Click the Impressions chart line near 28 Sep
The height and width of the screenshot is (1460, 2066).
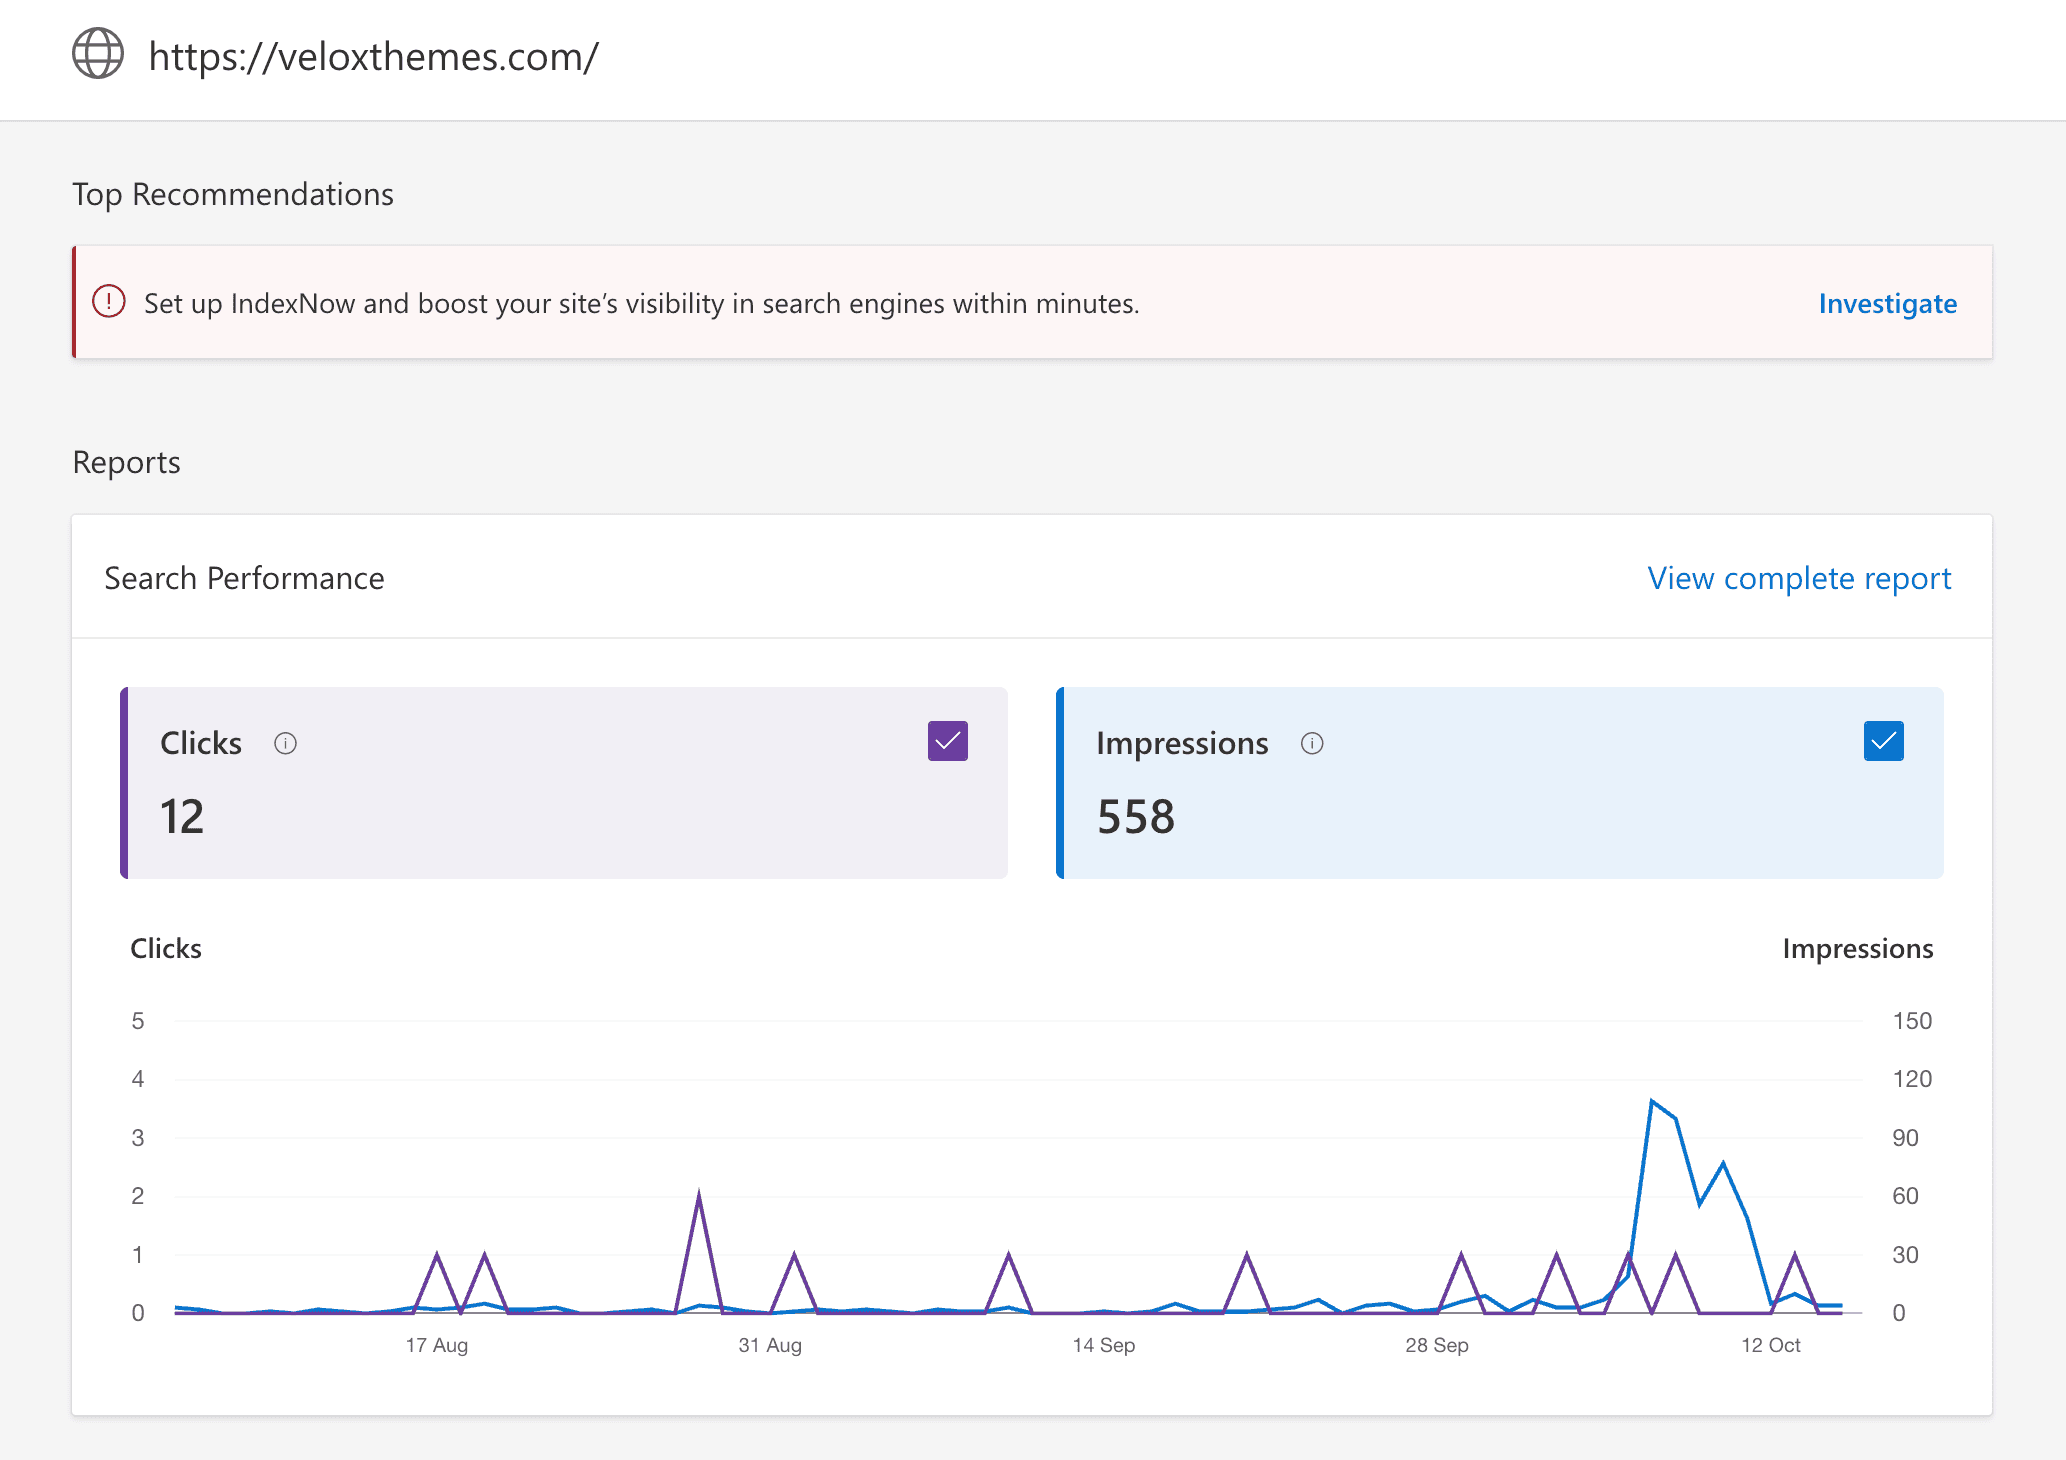pos(1438,1305)
